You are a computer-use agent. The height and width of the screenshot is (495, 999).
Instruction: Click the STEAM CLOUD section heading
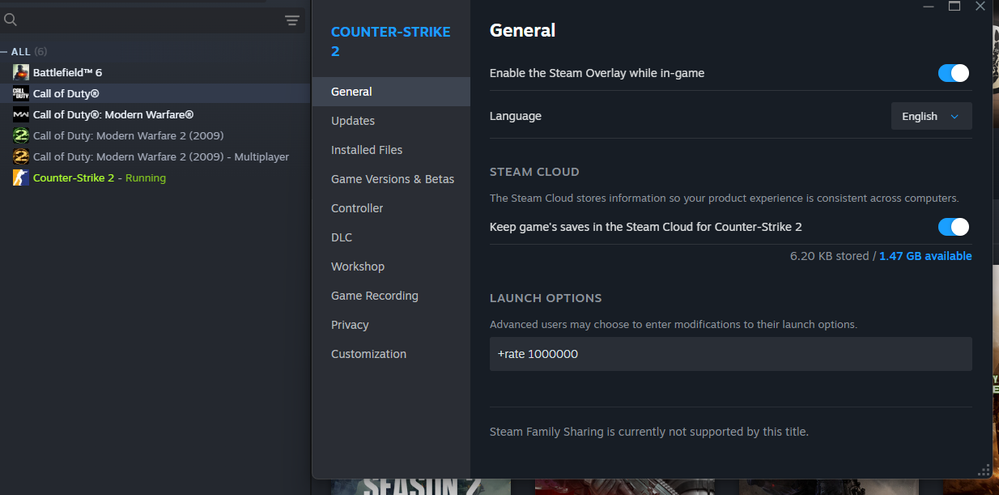point(535,172)
